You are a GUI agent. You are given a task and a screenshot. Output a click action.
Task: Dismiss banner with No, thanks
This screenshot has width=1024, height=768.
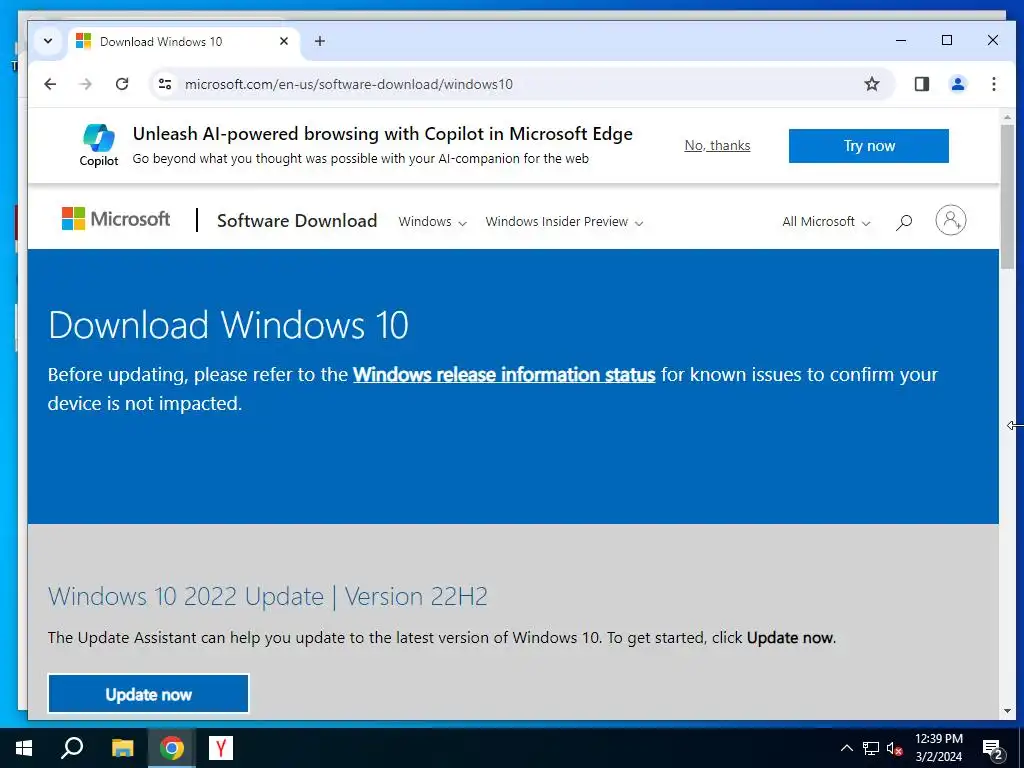click(x=717, y=146)
